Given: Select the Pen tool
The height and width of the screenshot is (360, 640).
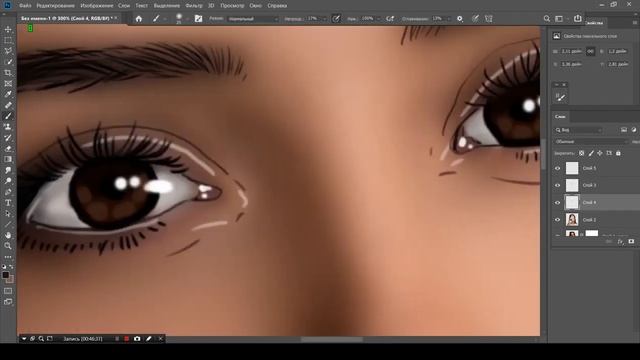Looking at the screenshot, I should point(8,192).
